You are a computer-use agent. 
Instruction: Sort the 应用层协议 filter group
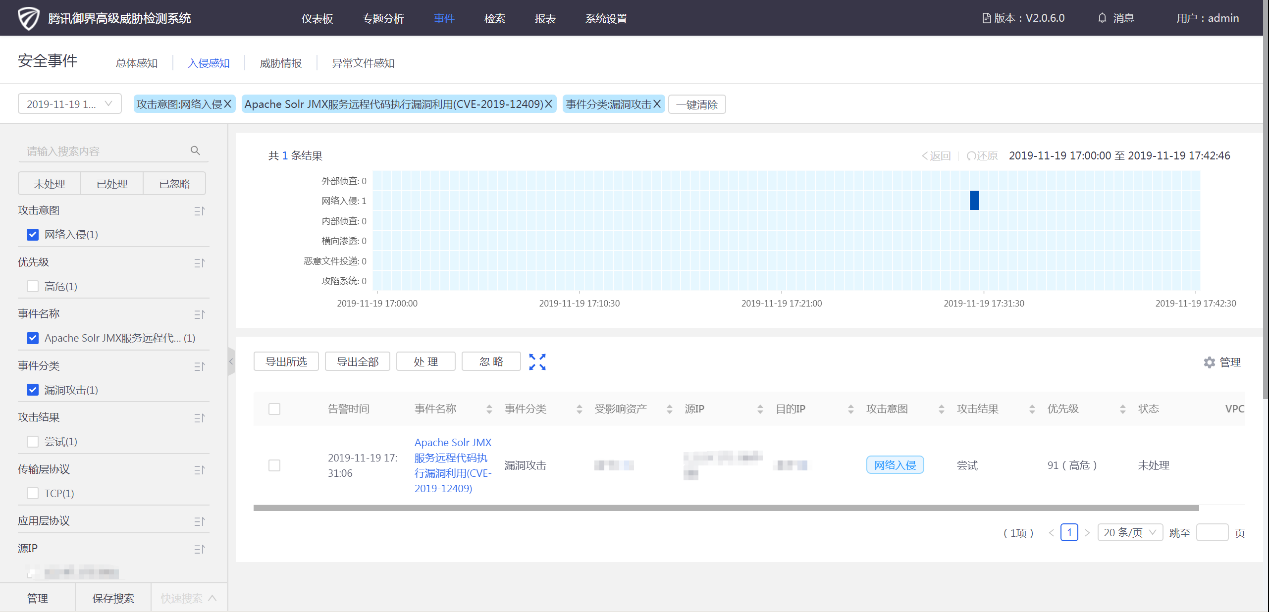click(199, 521)
